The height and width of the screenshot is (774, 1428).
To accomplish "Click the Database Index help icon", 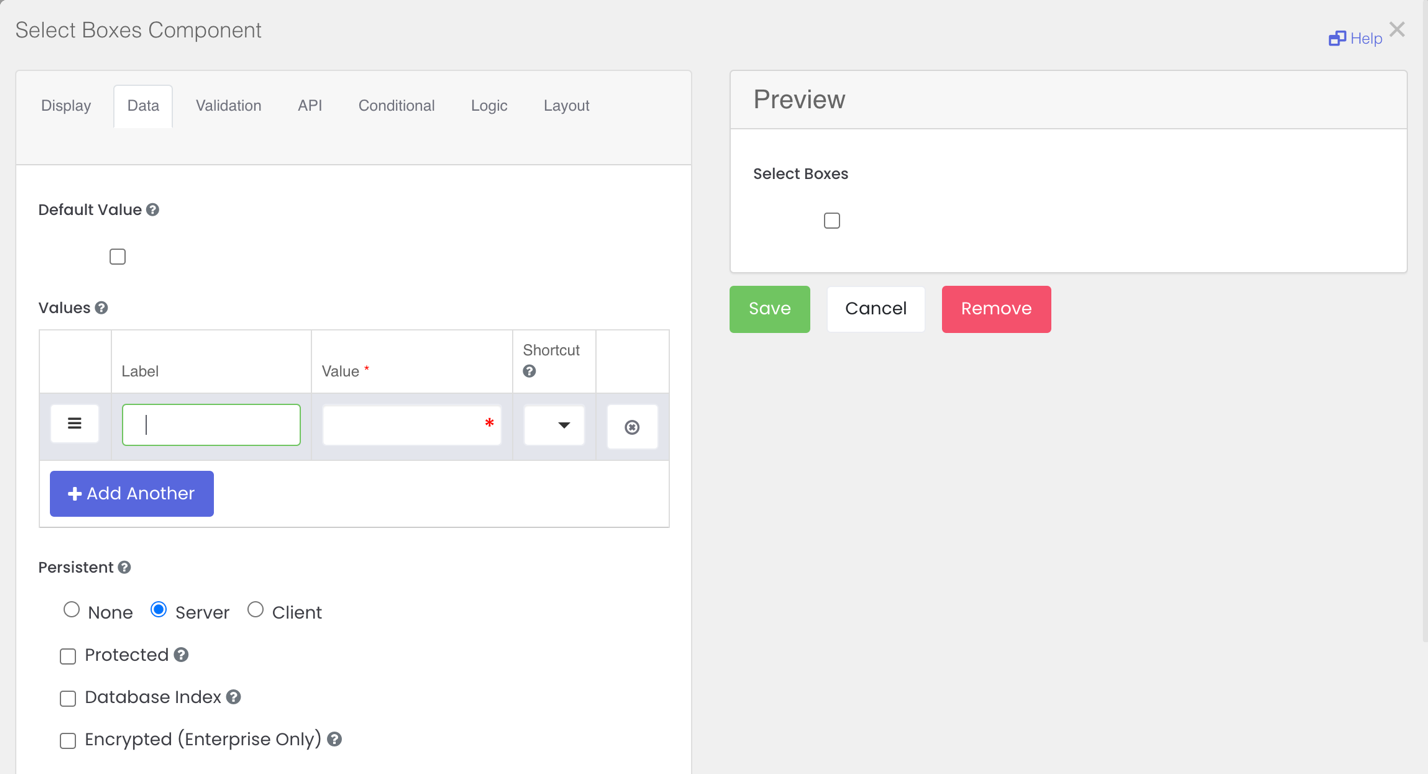I will (233, 697).
